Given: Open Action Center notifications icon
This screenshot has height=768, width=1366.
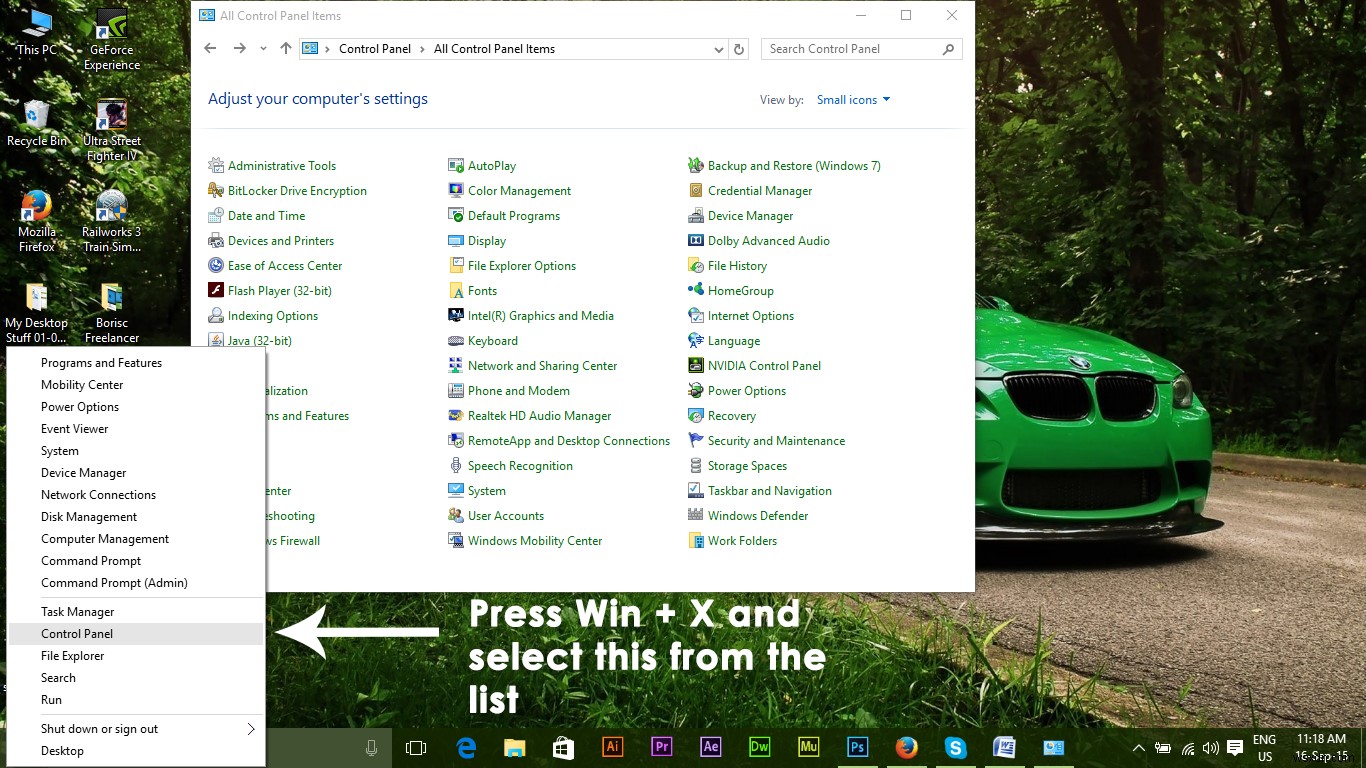Looking at the screenshot, I should pos(1235,747).
